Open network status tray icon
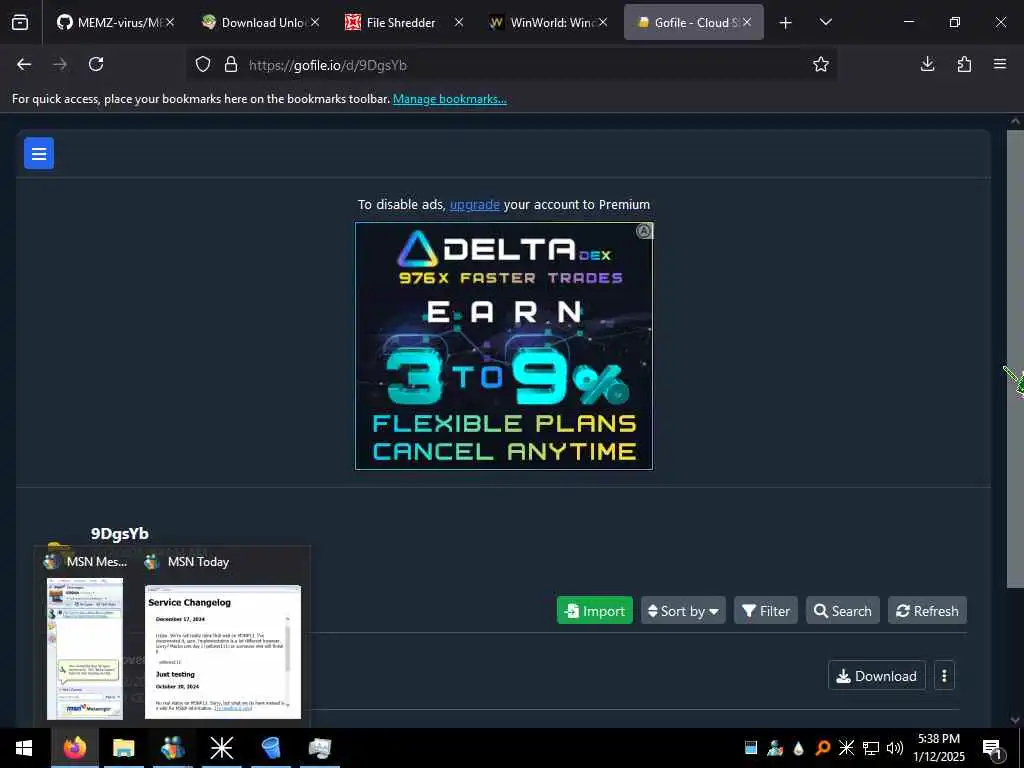1024x768 pixels. (x=871, y=748)
